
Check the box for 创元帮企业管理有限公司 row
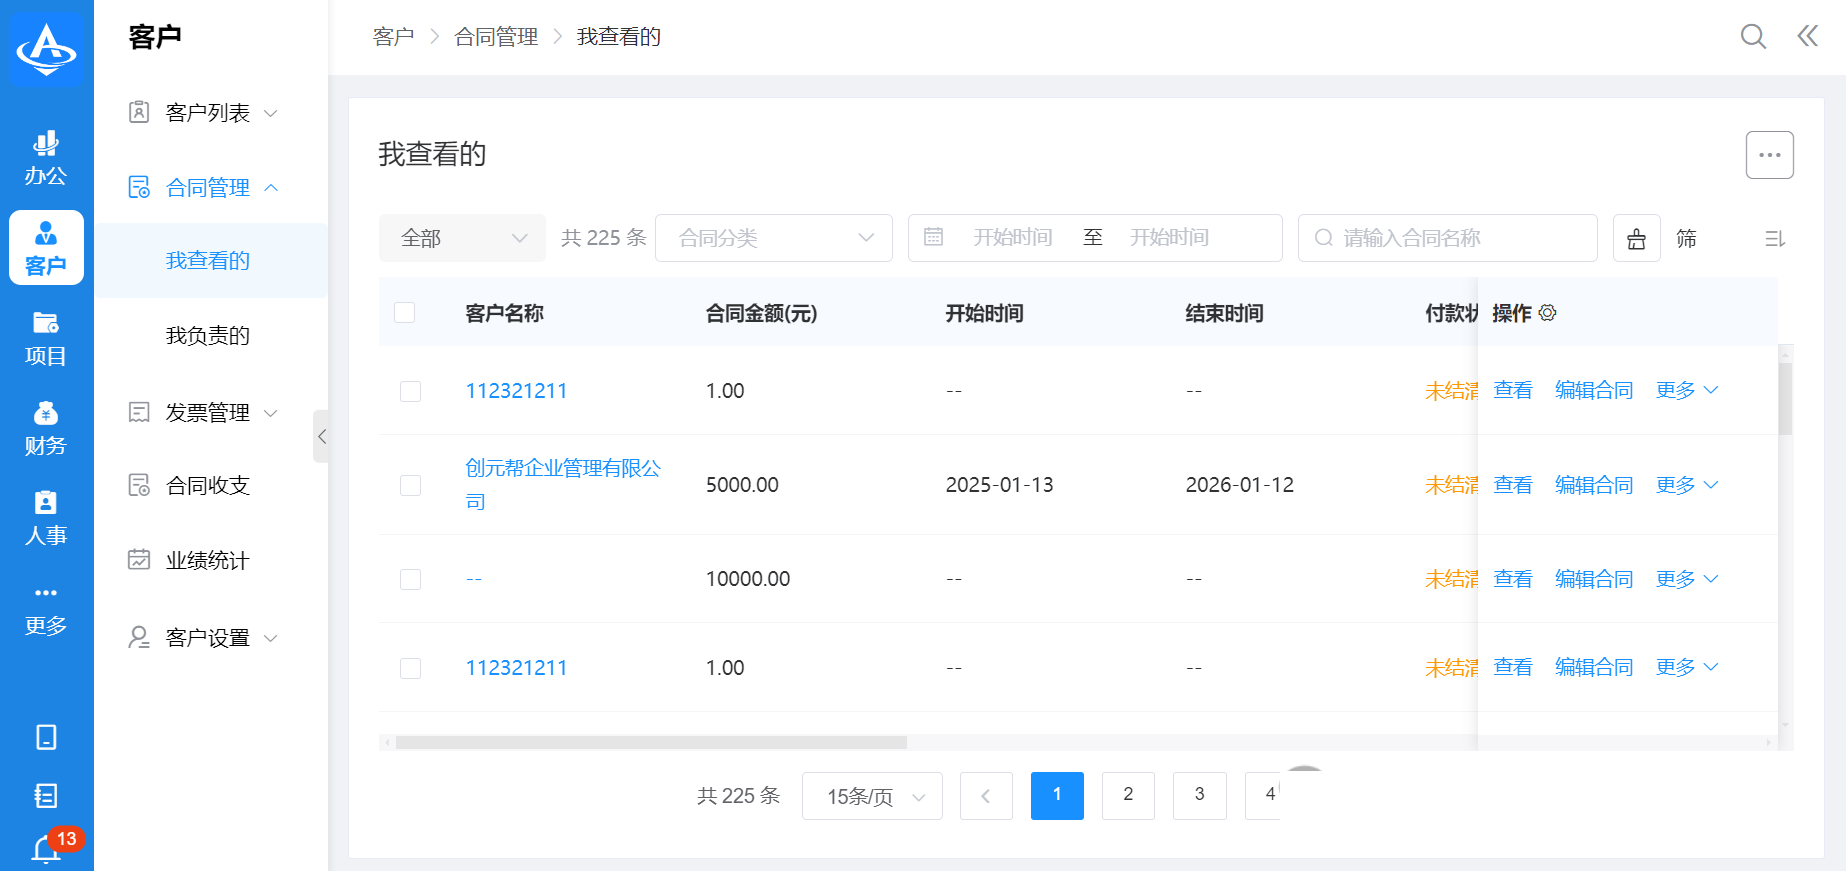tap(410, 485)
